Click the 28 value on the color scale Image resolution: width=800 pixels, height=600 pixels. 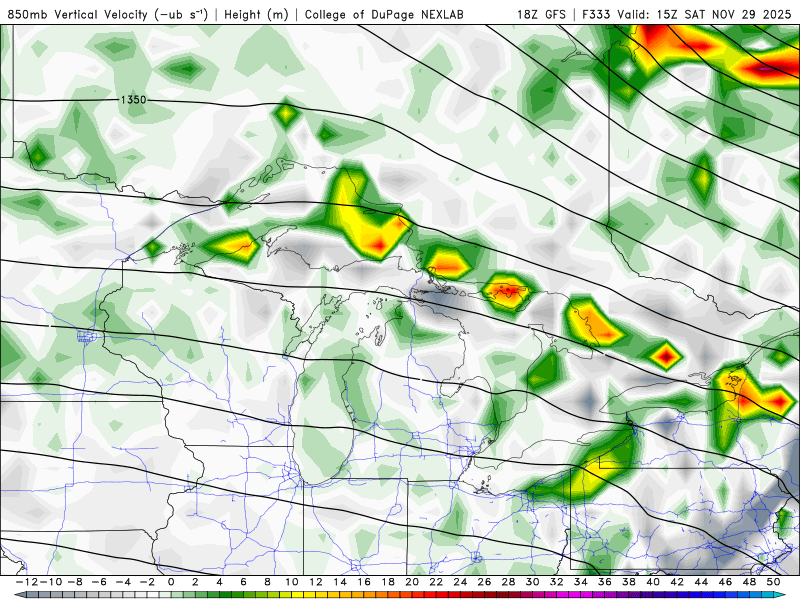[509, 582]
